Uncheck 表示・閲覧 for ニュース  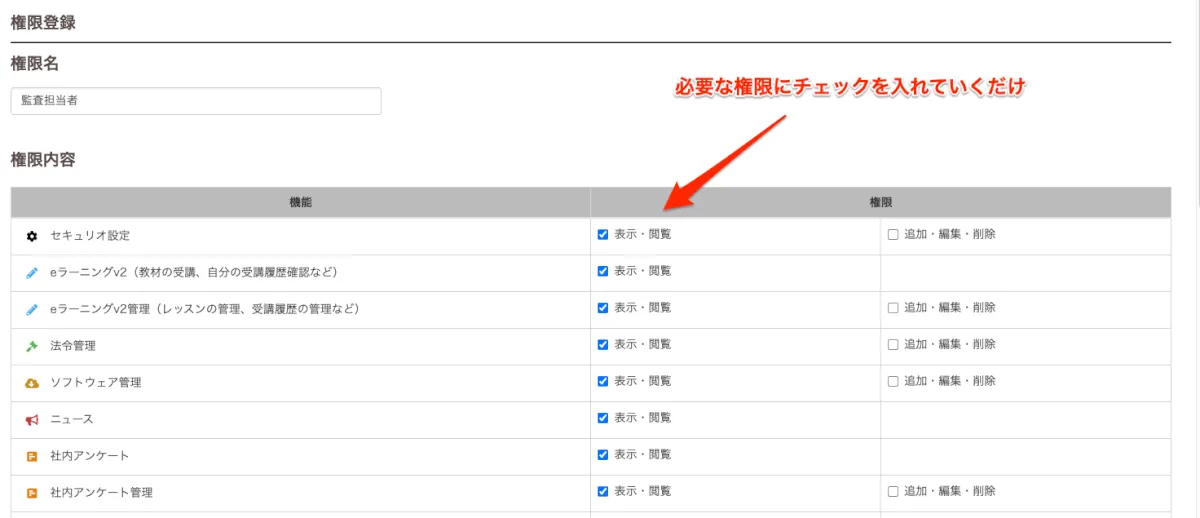[x=603, y=418]
